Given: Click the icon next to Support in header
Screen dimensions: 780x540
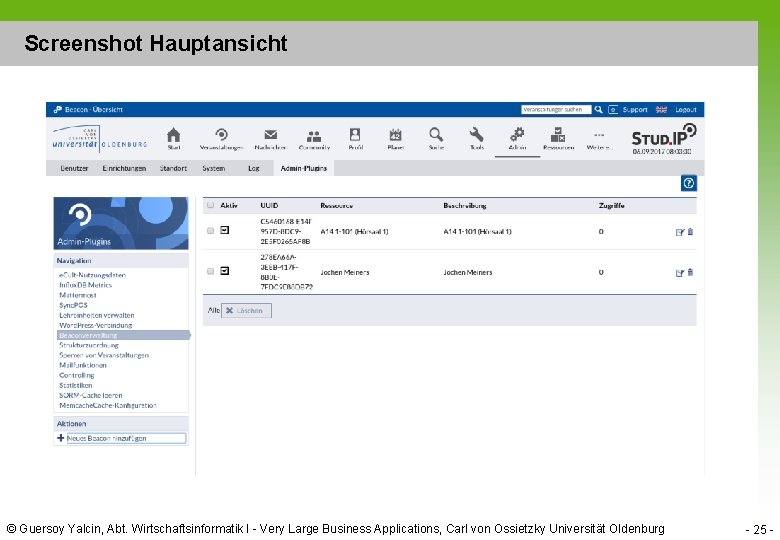Looking at the screenshot, I should coord(613,109).
